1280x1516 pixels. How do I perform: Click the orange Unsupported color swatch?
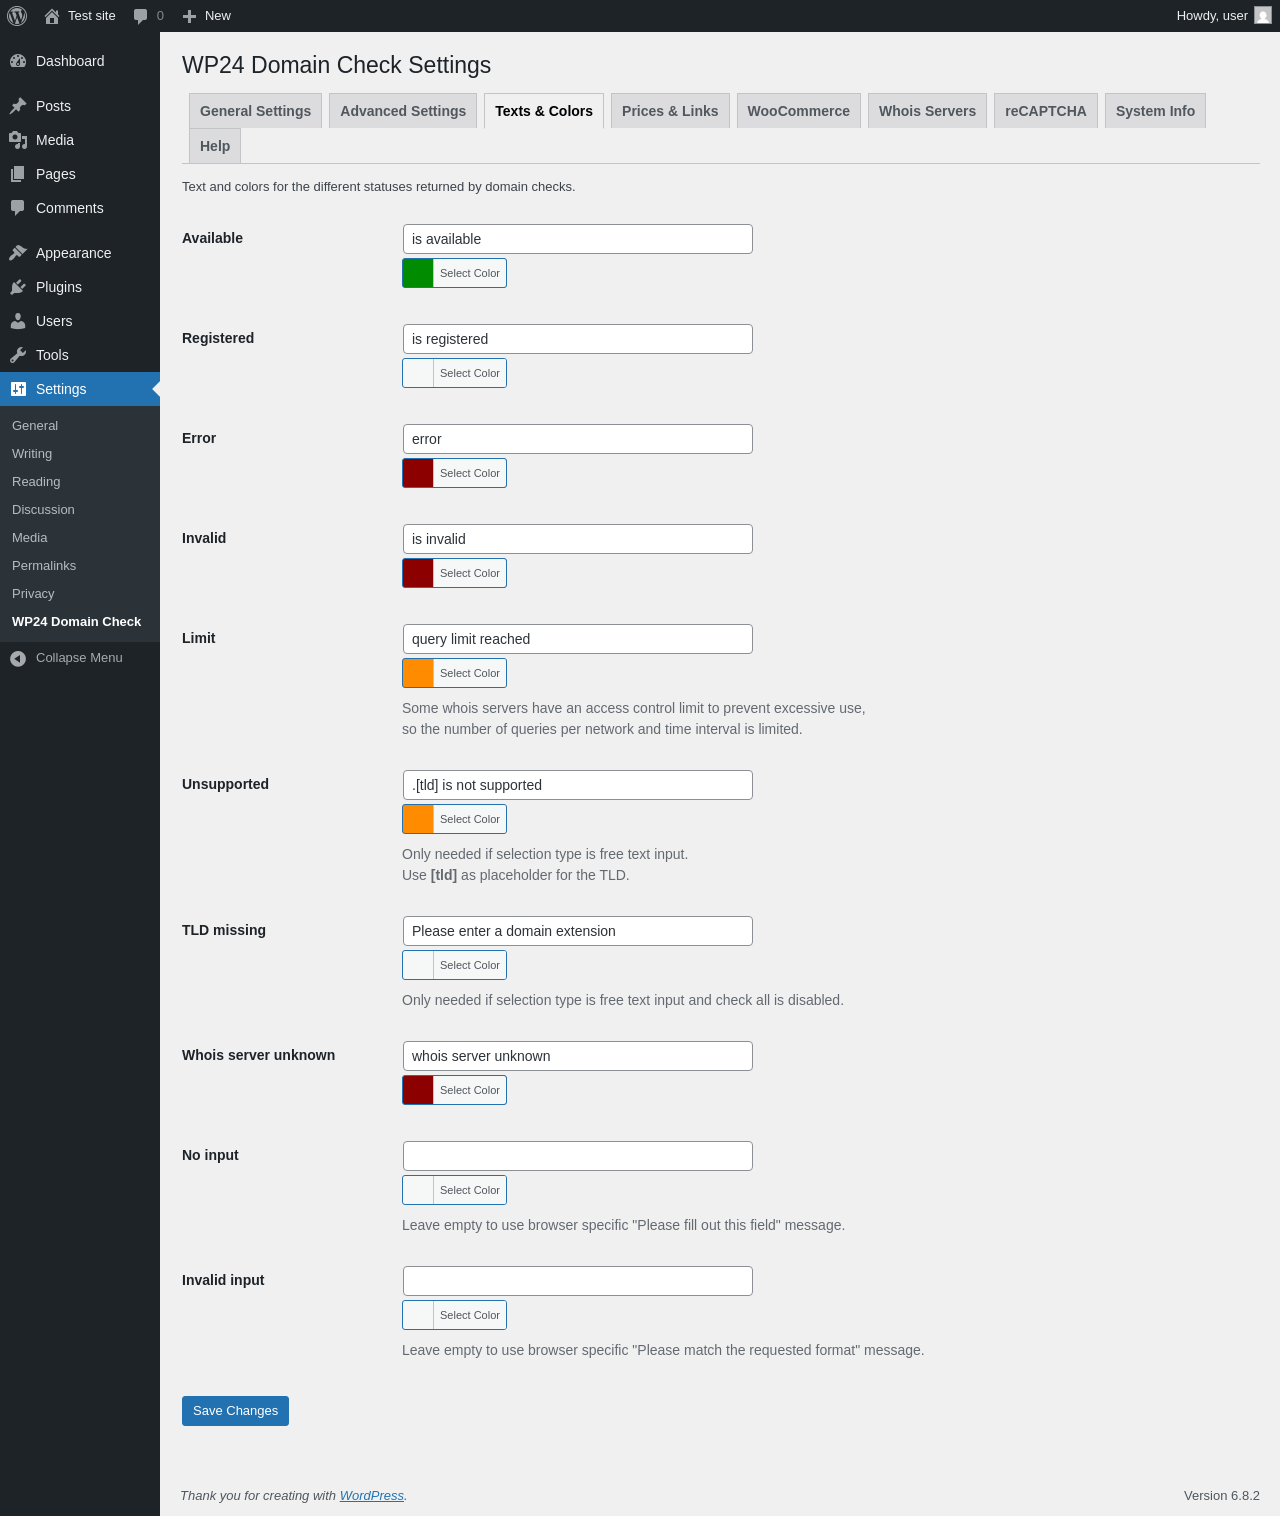(x=418, y=819)
